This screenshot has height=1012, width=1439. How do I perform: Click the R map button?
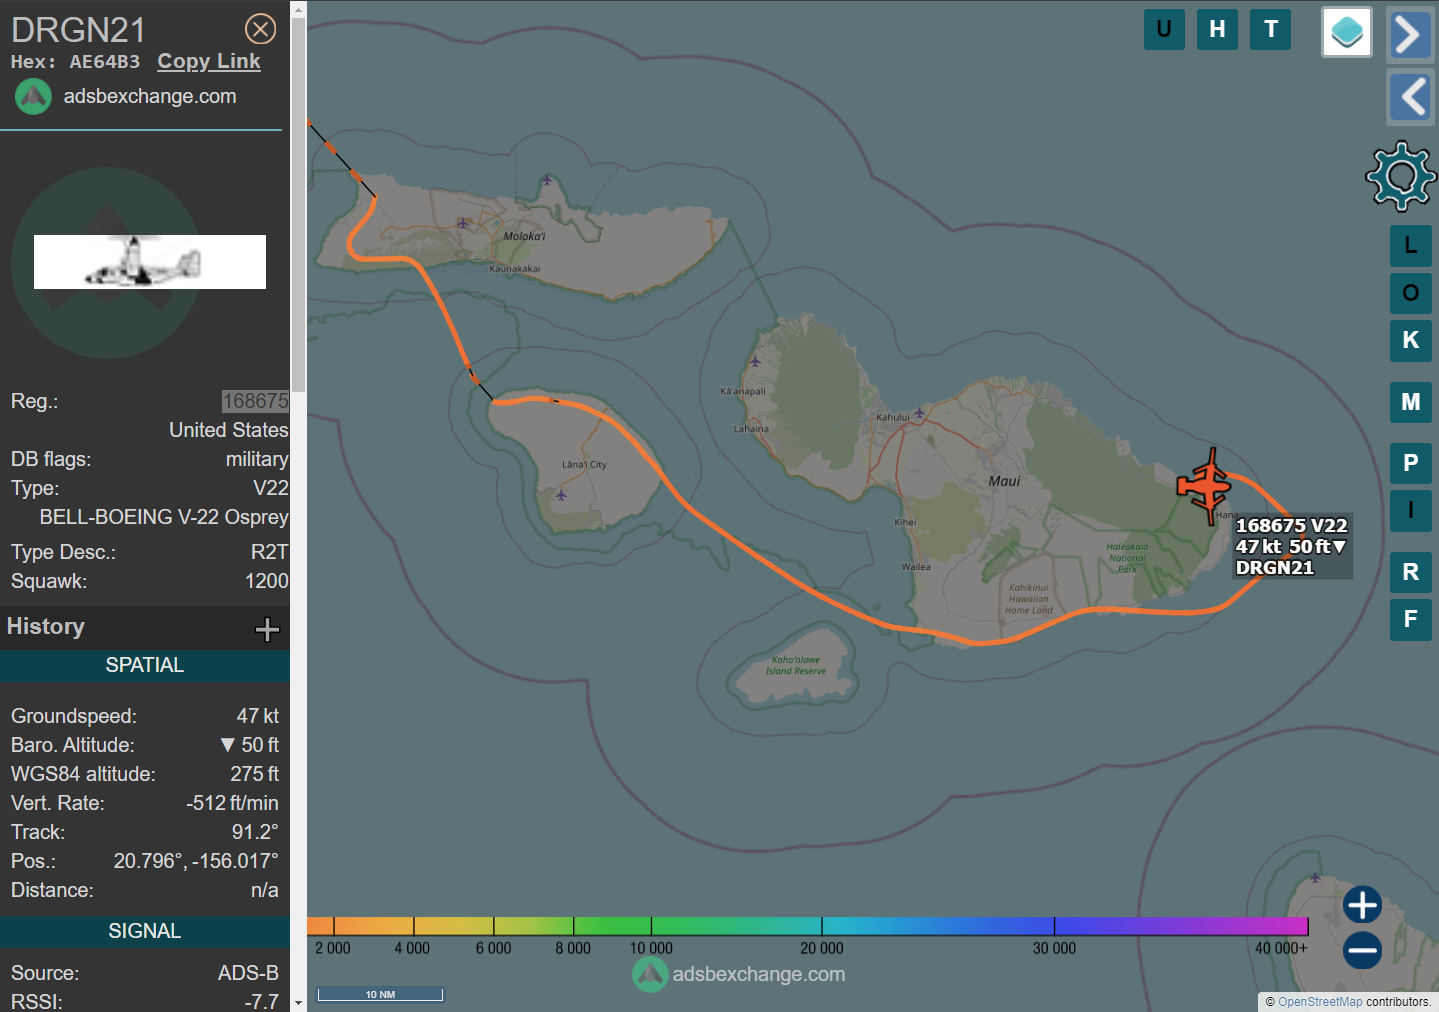pos(1411,572)
